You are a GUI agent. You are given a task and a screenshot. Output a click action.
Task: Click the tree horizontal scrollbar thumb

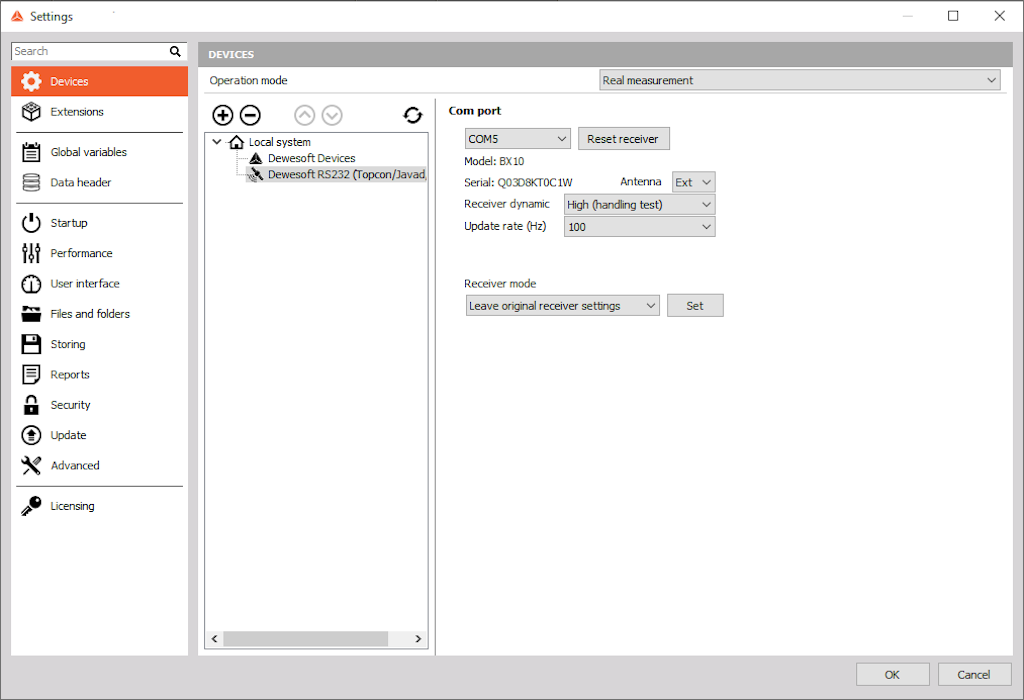click(x=306, y=639)
